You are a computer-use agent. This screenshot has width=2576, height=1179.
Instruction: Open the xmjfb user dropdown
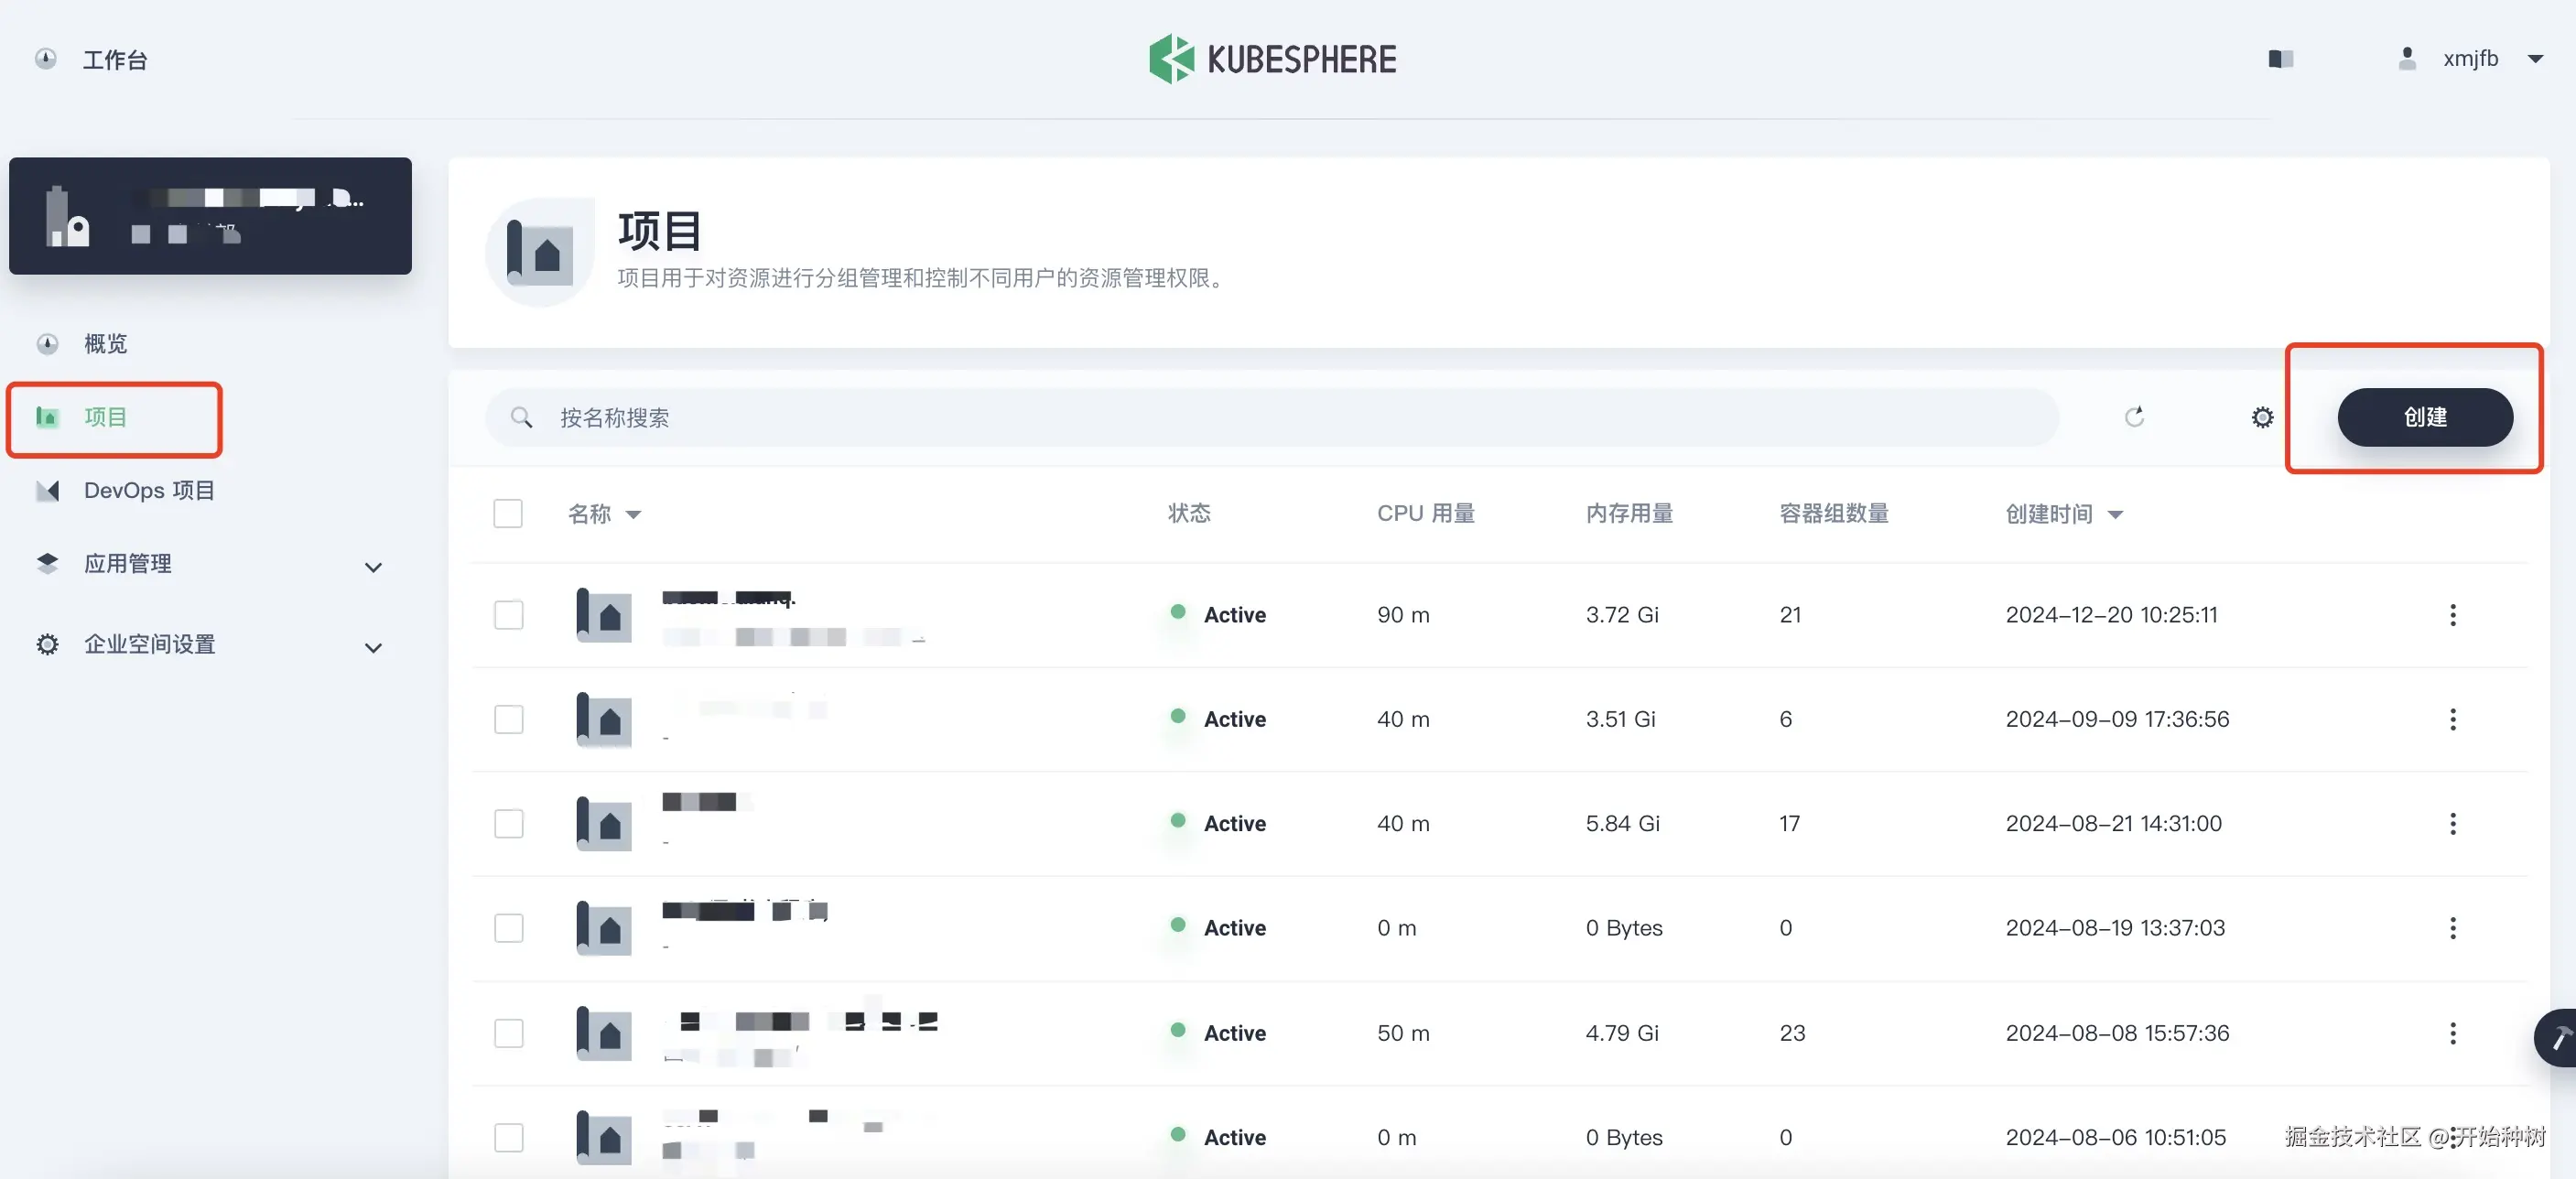[x=2490, y=59]
